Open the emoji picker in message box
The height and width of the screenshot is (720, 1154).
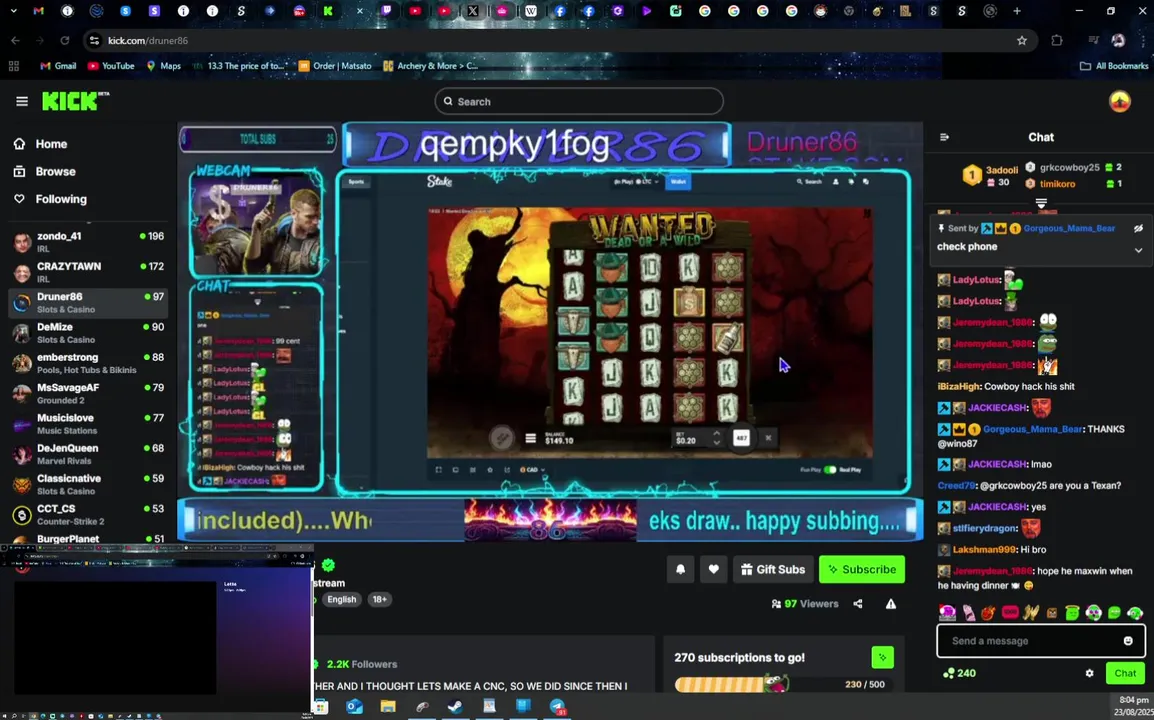tap(1128, 640)
